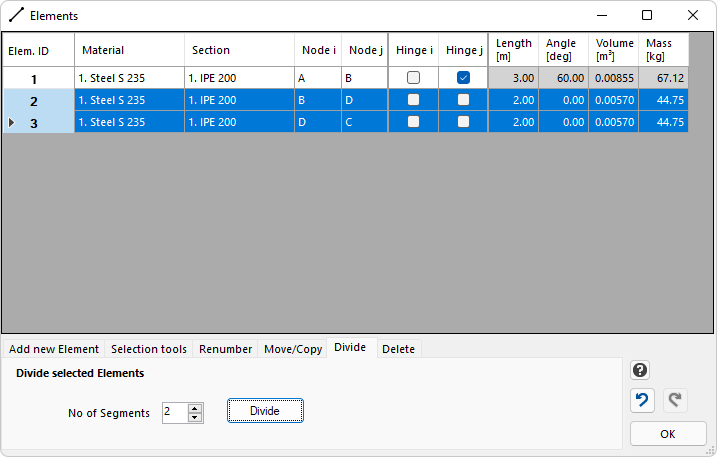Click the Hinge i column header
The width and height of the screenshot is (717, 457).
[x=413, y=50]
